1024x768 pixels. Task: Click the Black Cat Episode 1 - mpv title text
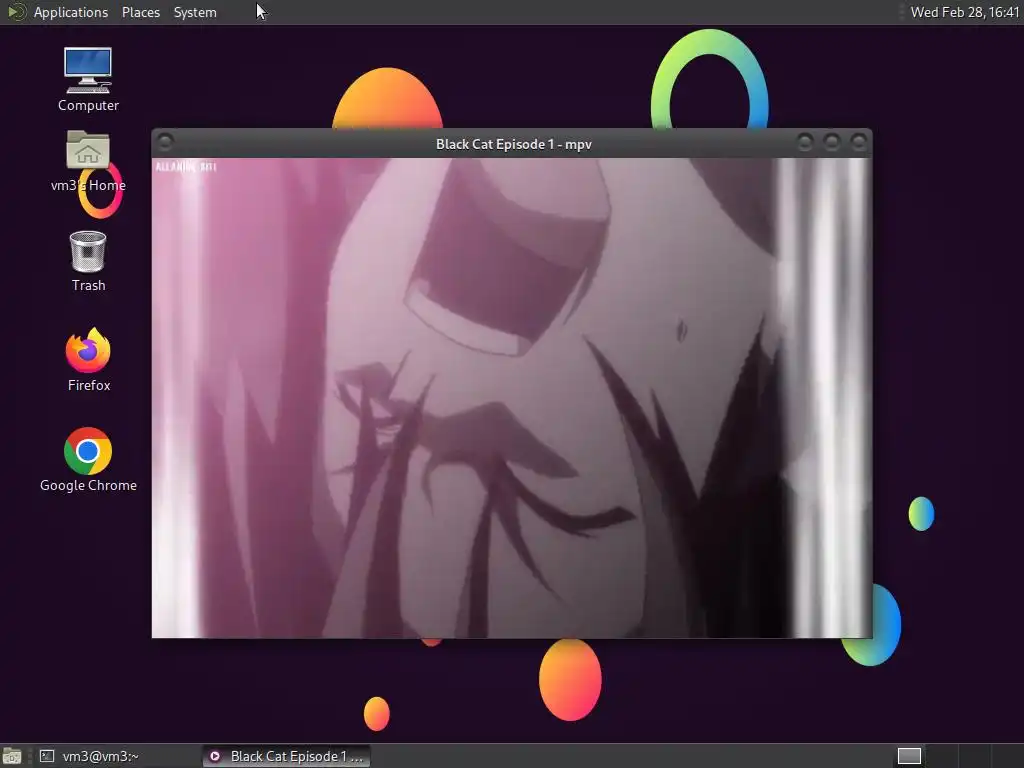tap(513, 144)
